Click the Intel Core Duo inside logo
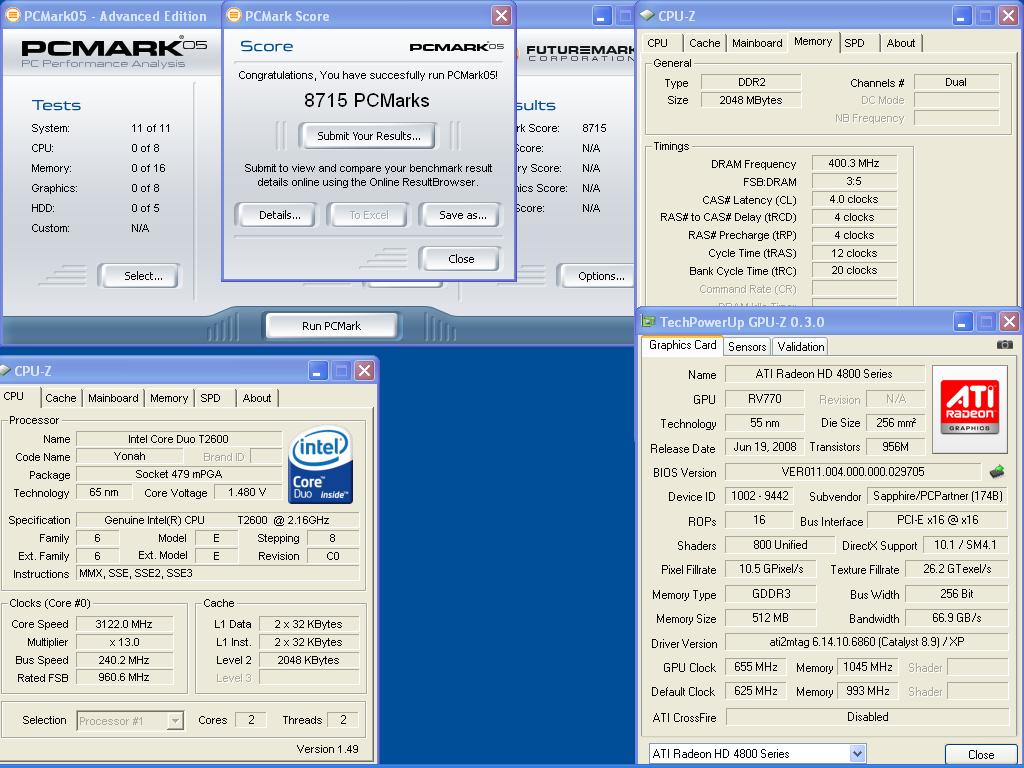Viewport: 1024px width, 768px height. point(320,465)
